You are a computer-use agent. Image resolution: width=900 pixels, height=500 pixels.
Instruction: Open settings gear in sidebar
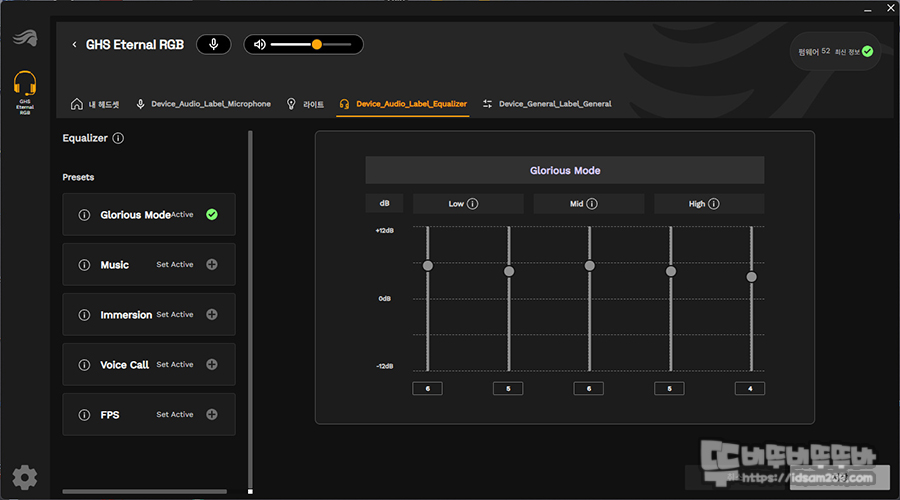(25, 478)
